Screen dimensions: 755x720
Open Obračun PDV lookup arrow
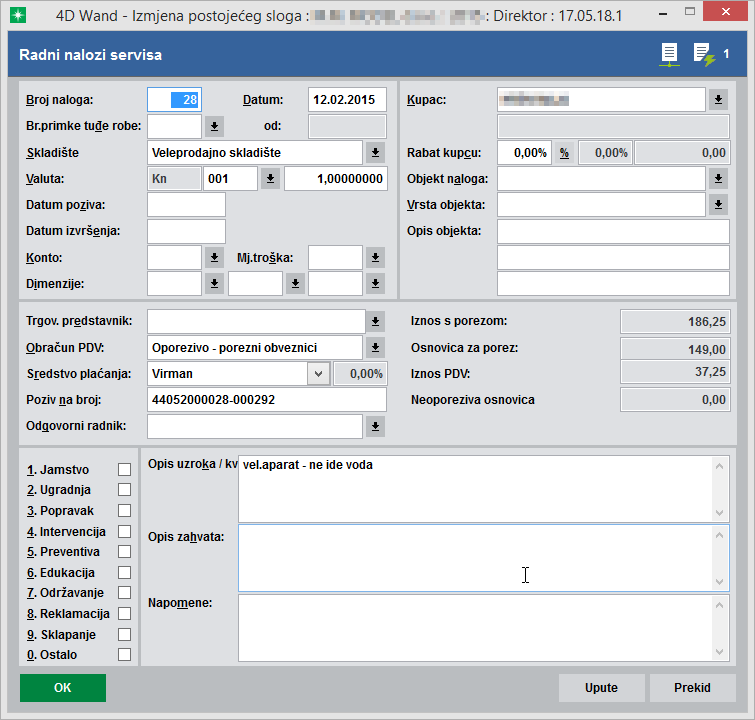tap(375, 347)
